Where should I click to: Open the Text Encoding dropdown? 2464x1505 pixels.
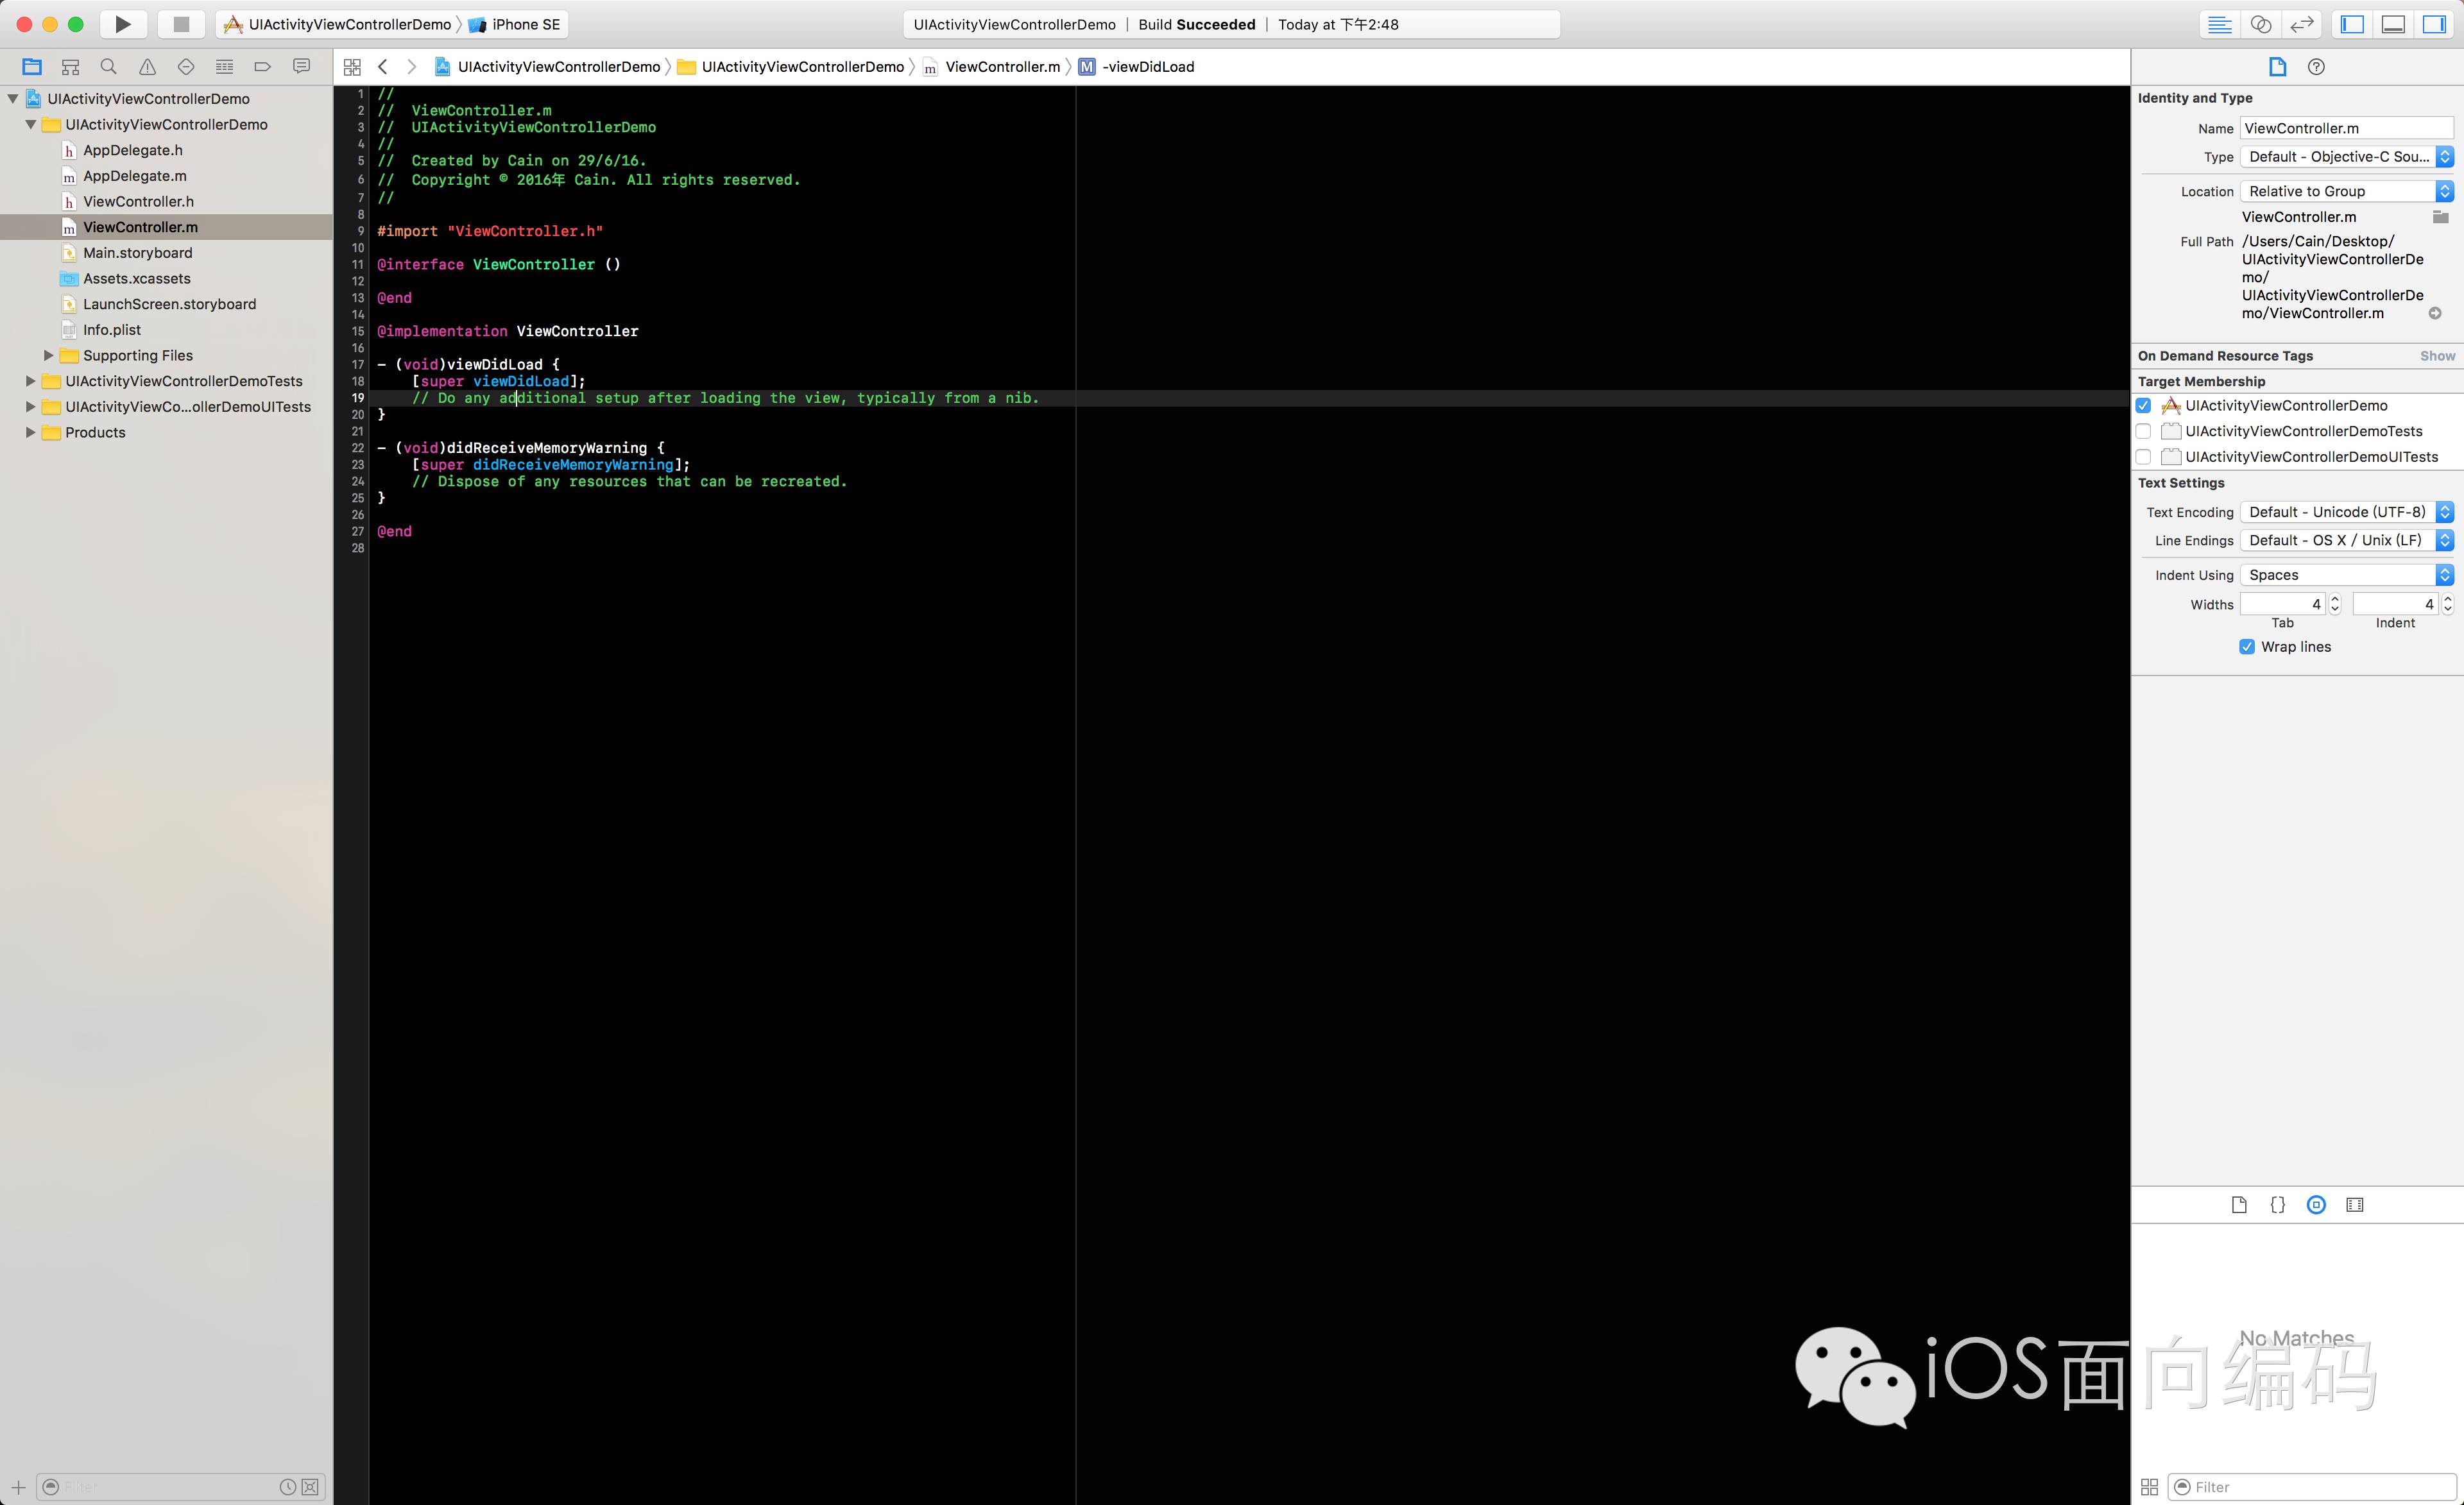tap(2345, 512)
